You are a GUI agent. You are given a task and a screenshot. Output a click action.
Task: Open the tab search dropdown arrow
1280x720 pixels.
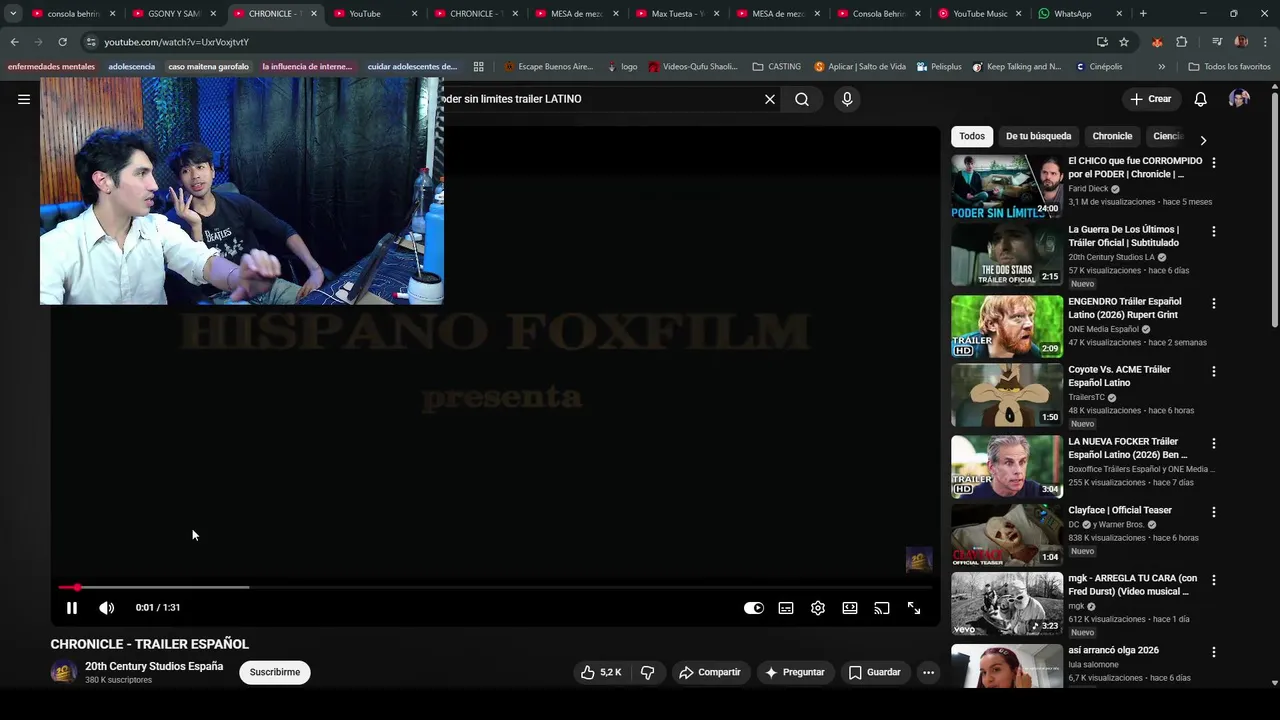[x=13, y=14]
